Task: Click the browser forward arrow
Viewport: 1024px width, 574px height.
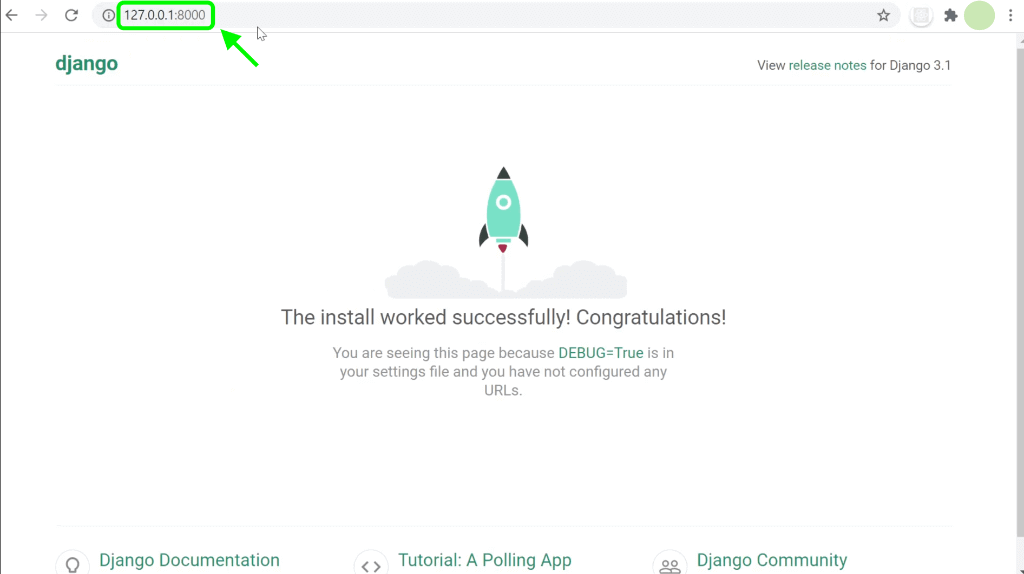Action: point(41,15)
